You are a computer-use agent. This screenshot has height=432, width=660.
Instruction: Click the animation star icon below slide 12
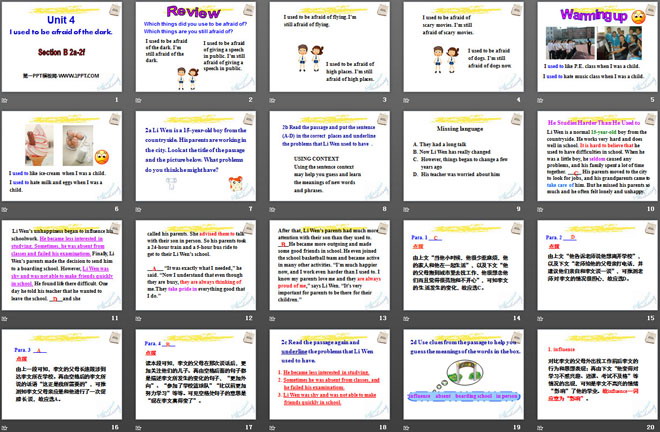[138, 319]
